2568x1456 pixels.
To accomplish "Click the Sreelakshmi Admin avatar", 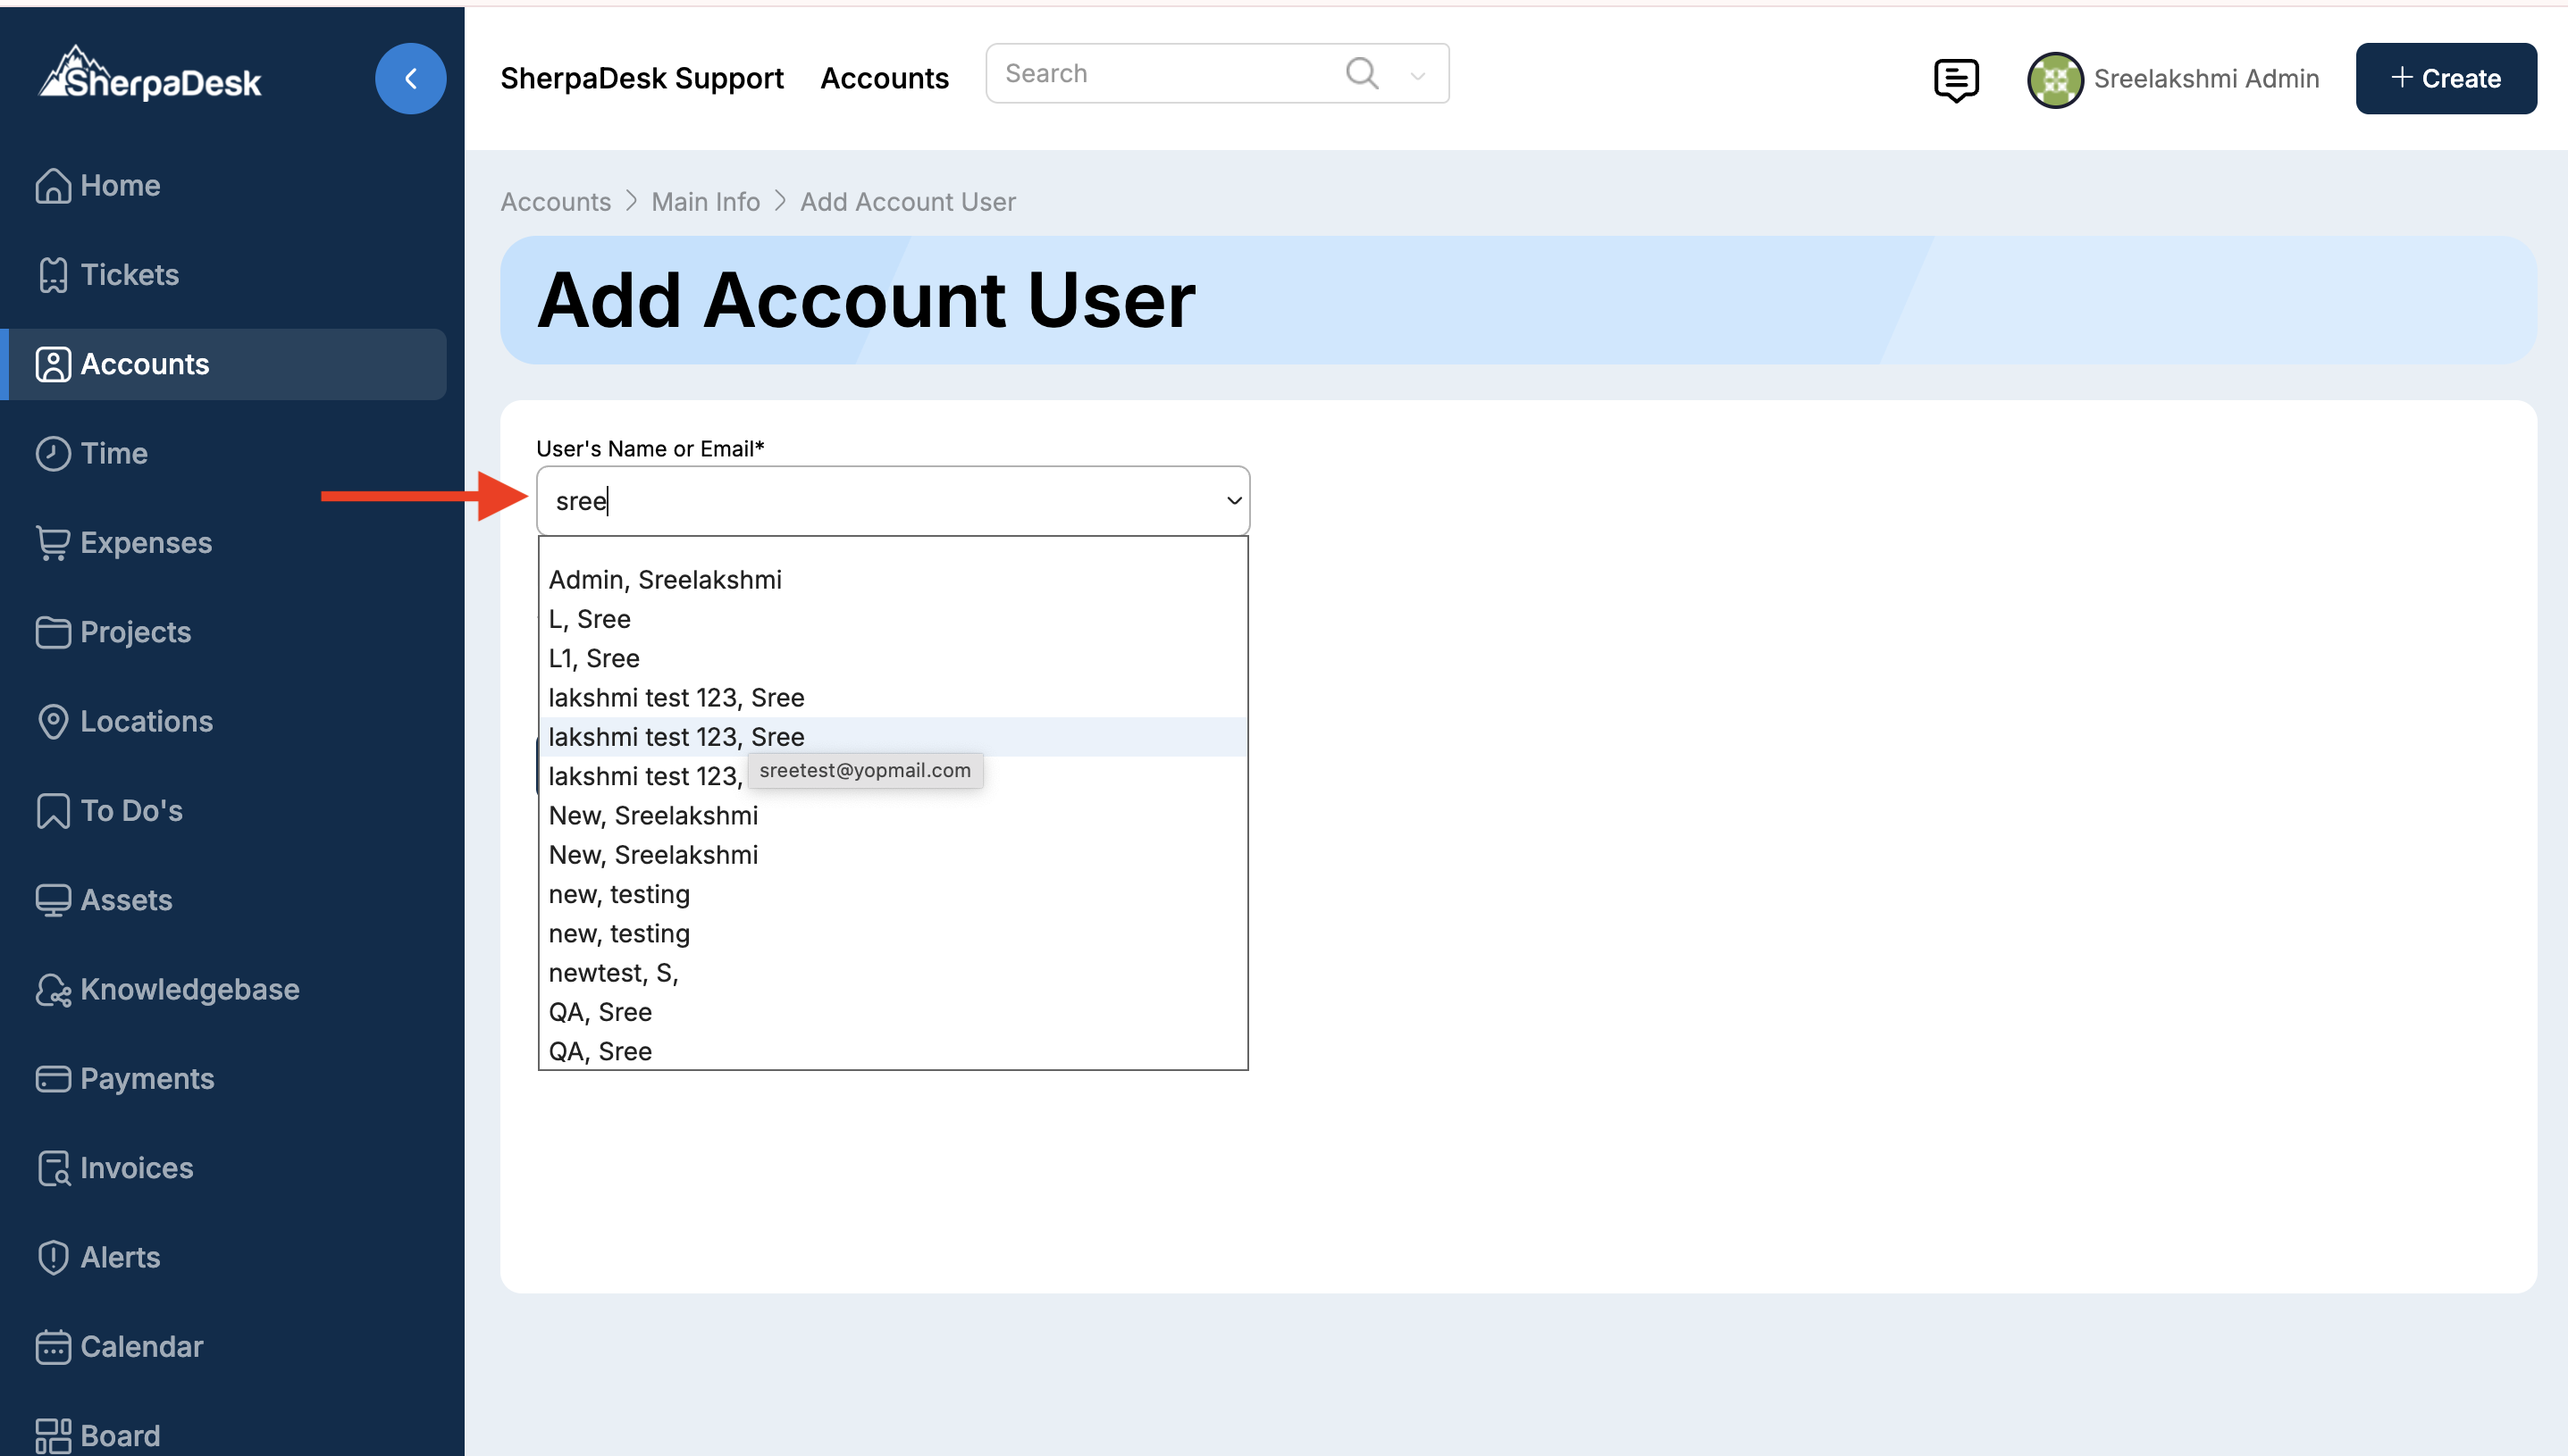I will (2054, 79).
